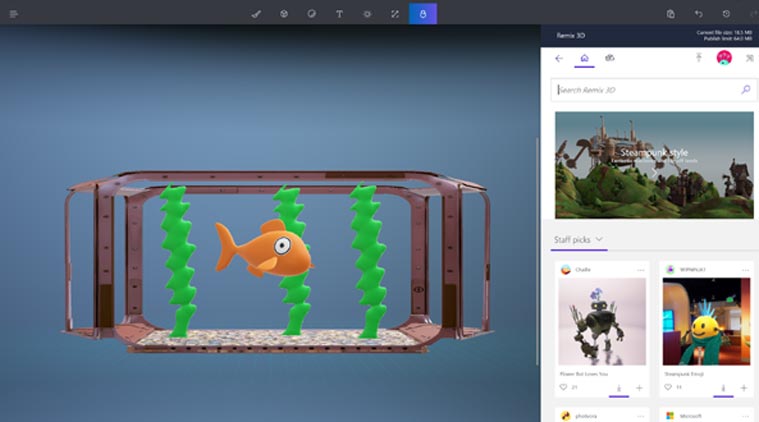The width and height of the screenshot is (759, 422).
Task: Select the Canvas tool
Action: tap(395, 14)
